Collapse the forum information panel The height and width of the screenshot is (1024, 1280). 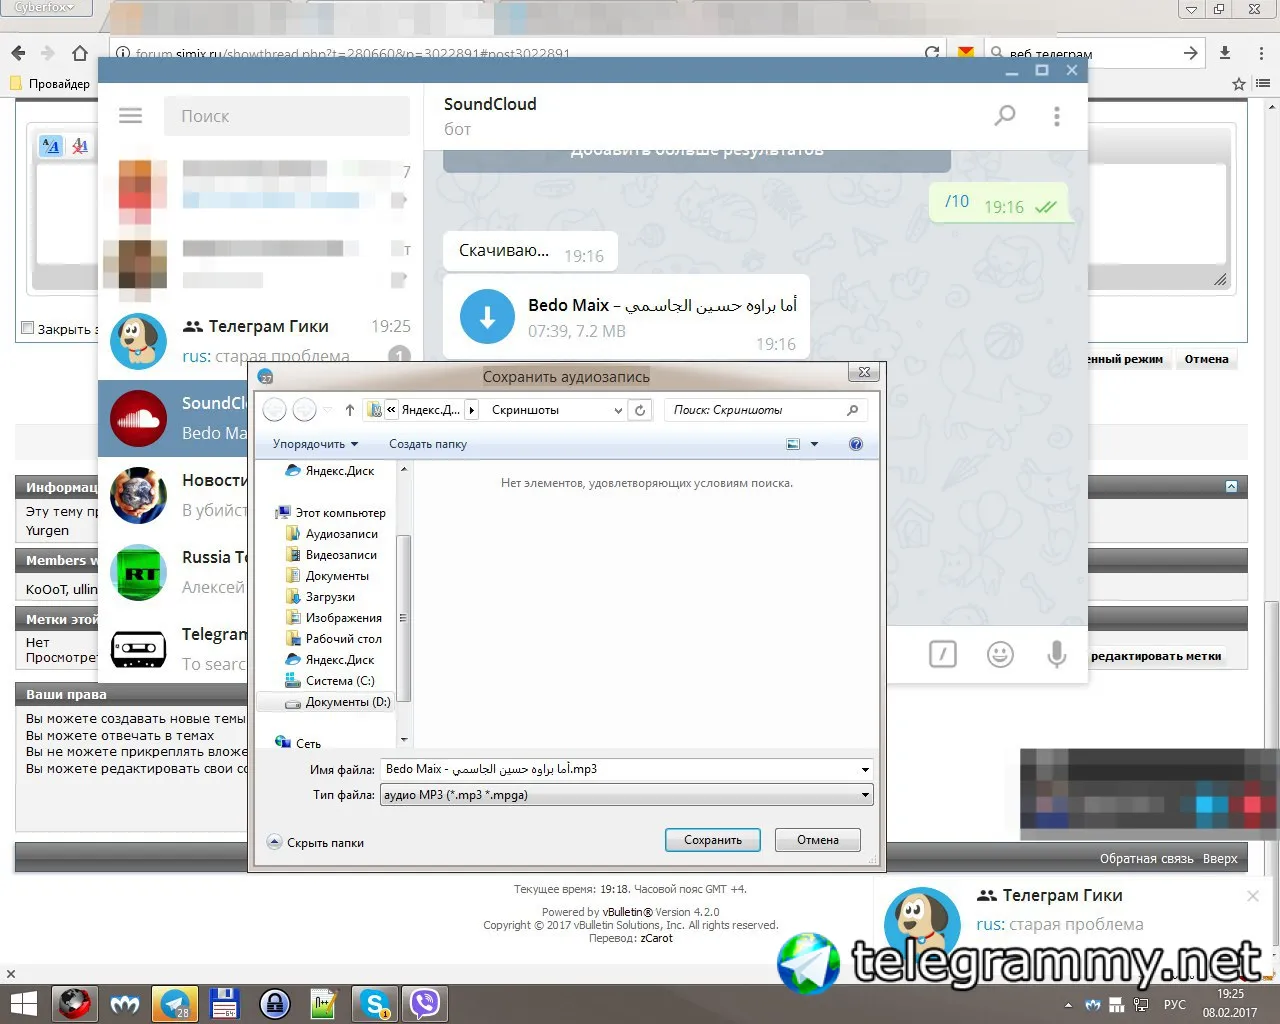click(1231, 486)
